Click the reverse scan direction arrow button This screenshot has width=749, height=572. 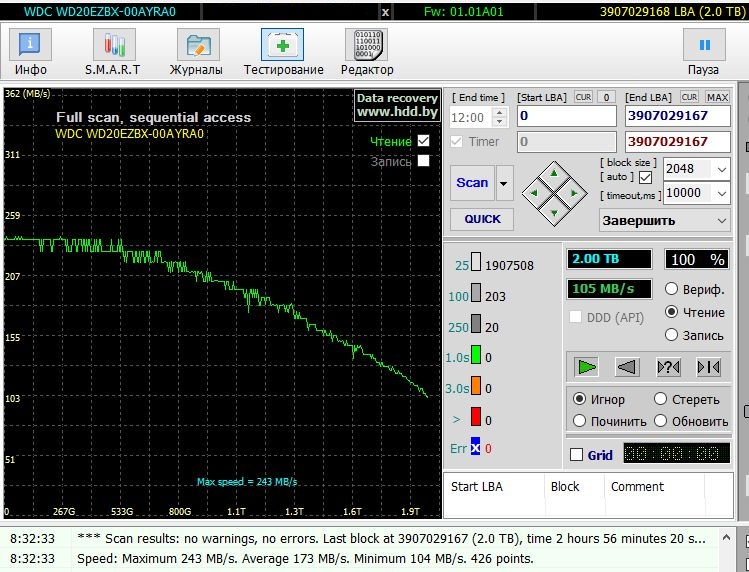point(627,367)
